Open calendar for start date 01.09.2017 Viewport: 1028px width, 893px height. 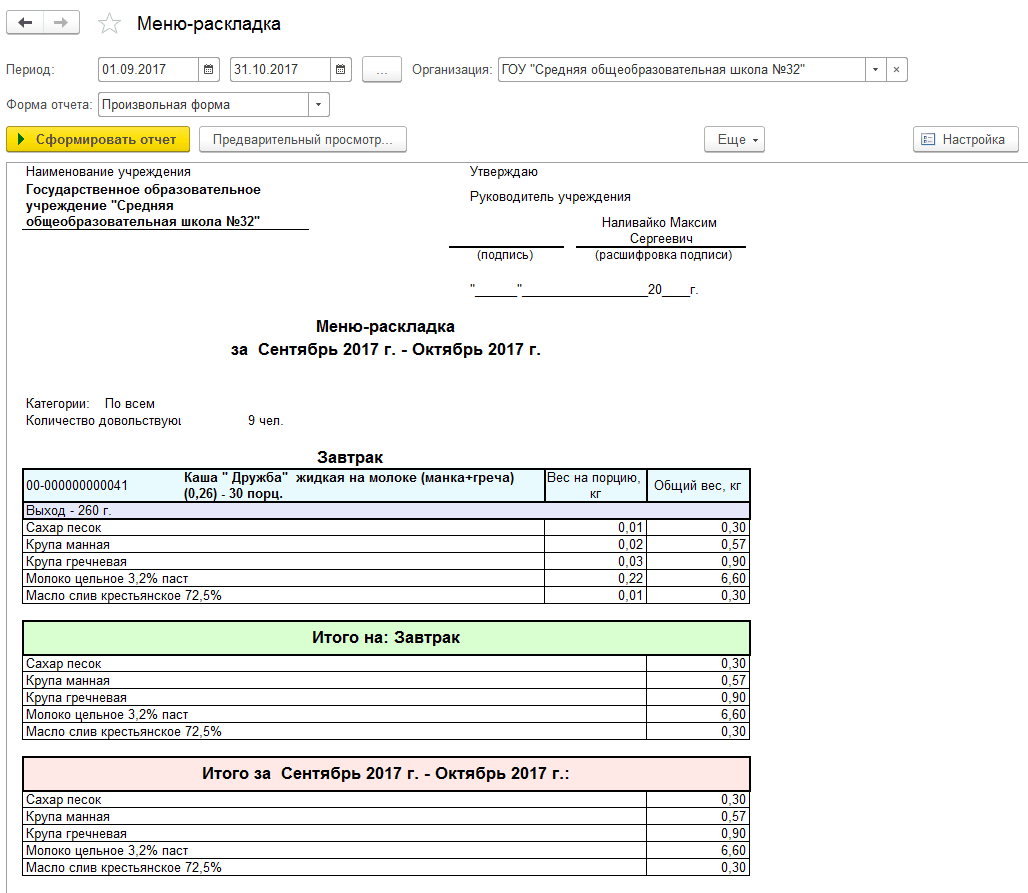pyautogui.click(x=208, y=69)
